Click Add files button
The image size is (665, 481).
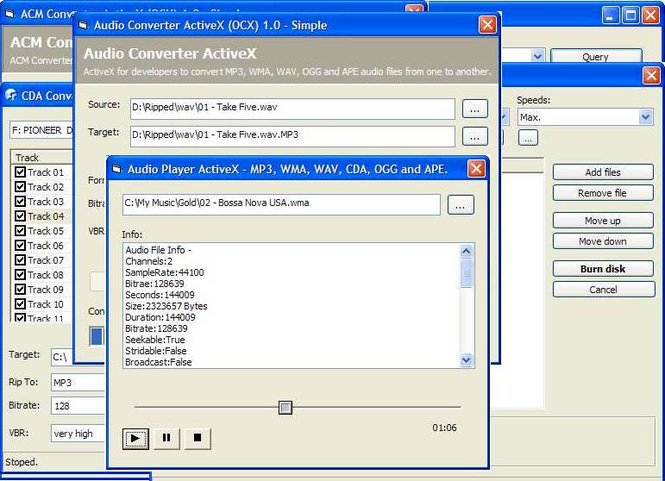click(x=603, y=172)
